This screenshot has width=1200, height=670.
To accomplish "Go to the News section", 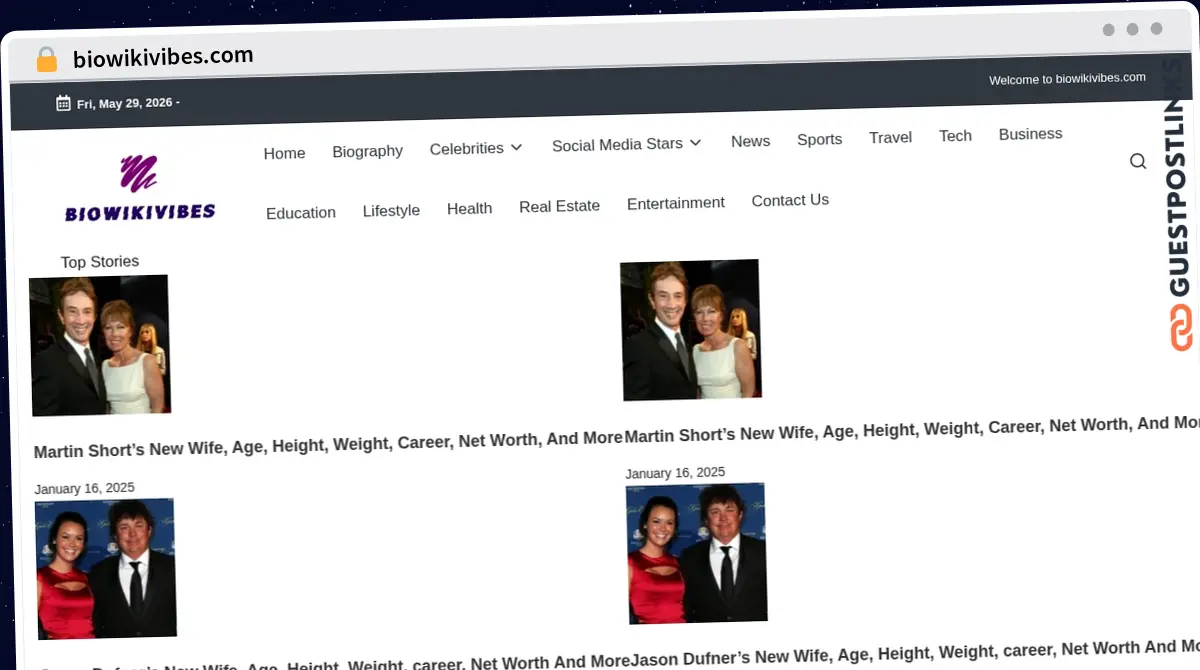I will tap(750, 141).
